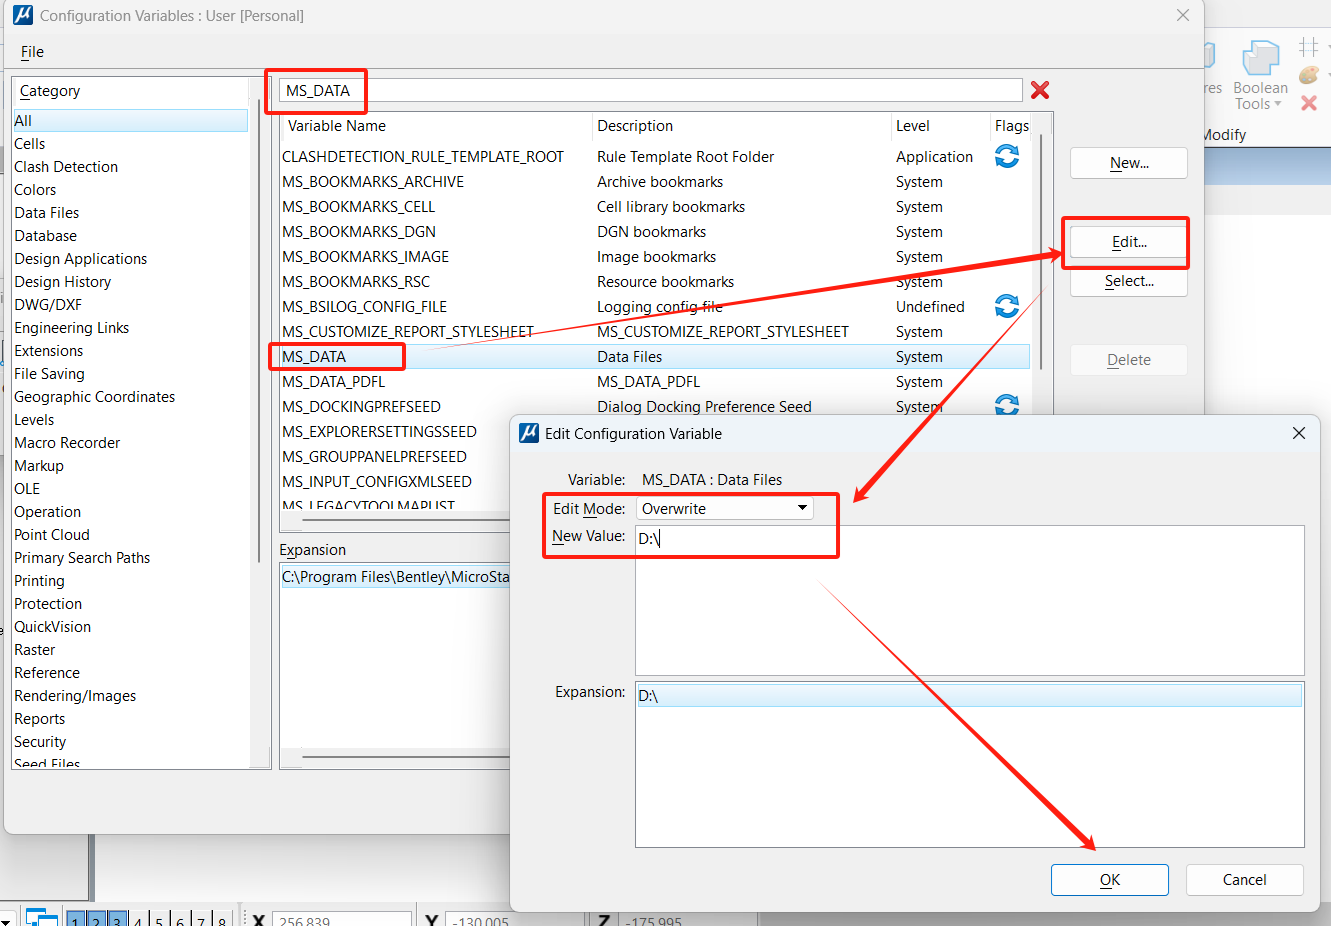Toggle view 3 in the bottom status bar
The image size is (1331, 926).
tap(117, 919)
